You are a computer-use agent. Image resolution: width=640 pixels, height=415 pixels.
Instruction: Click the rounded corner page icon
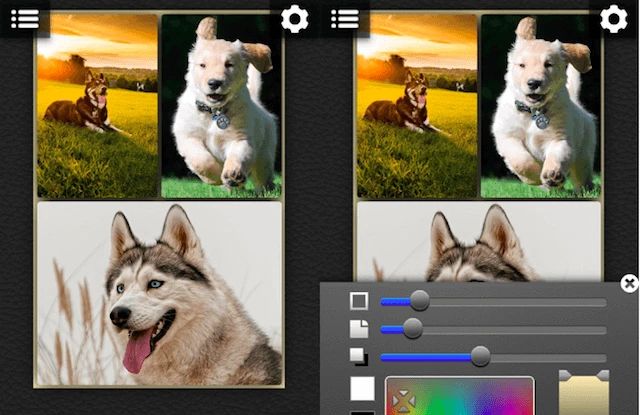pyautogui.click(x=358, y=328)
